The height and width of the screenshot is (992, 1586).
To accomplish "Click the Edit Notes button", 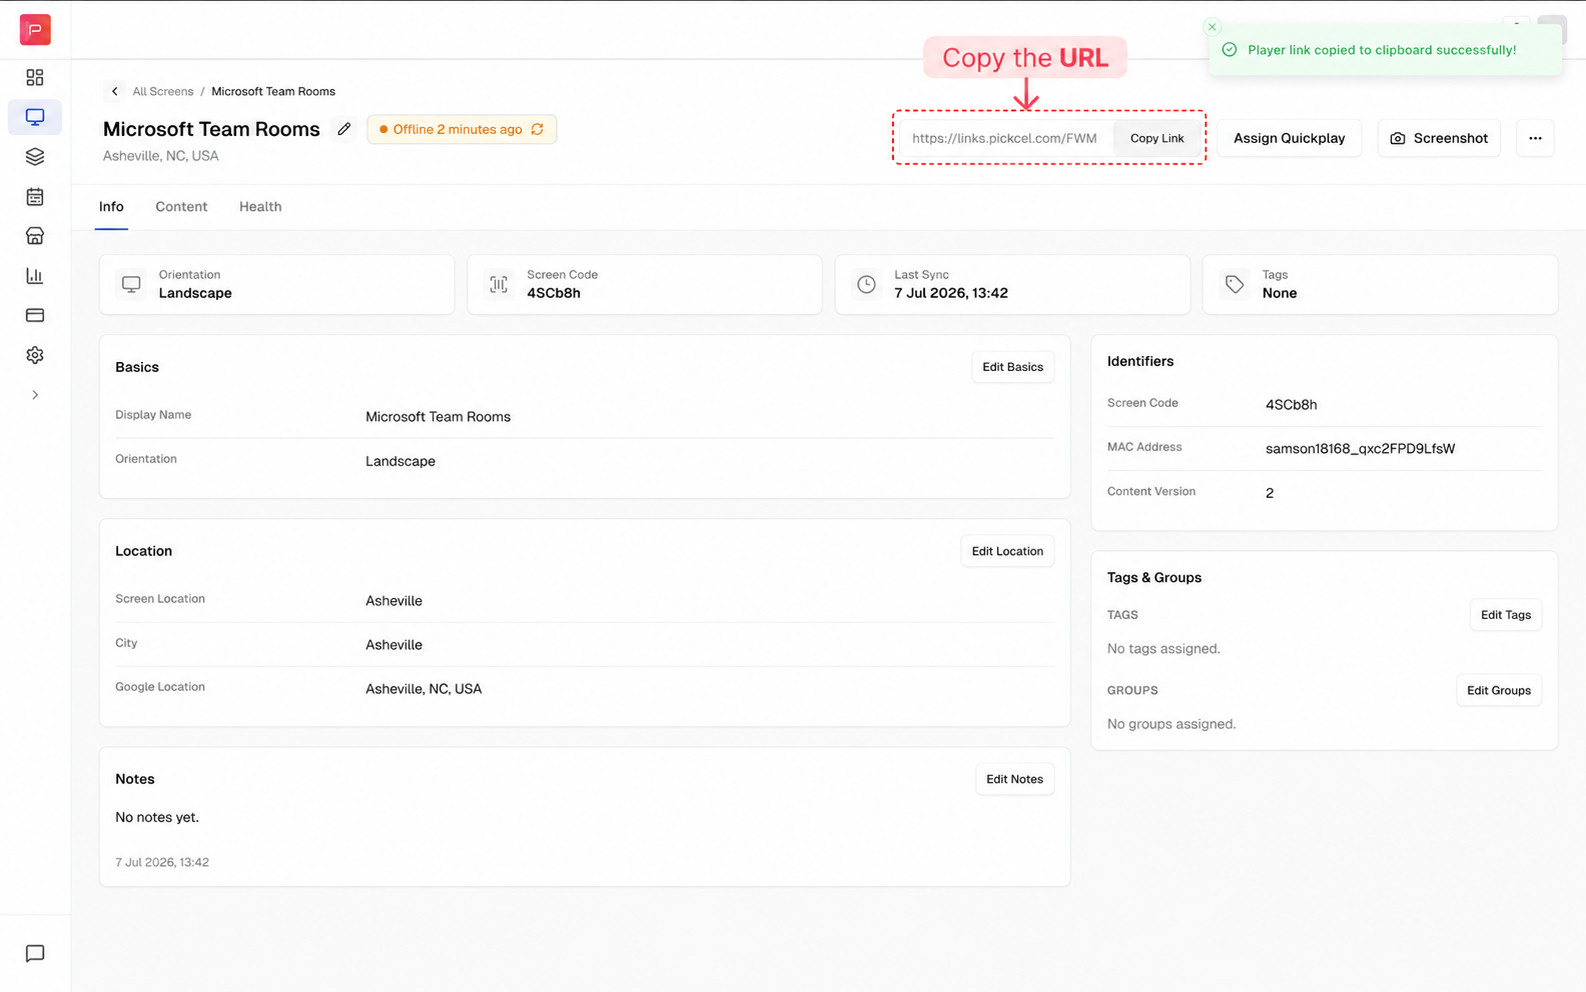I will click(1014, 779).
